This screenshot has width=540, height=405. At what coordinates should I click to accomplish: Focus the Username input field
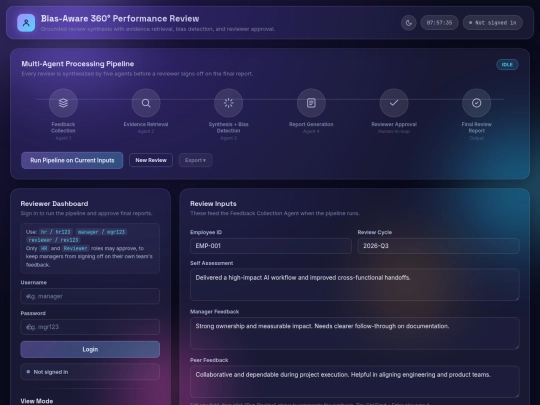click(x=90, y=296)
